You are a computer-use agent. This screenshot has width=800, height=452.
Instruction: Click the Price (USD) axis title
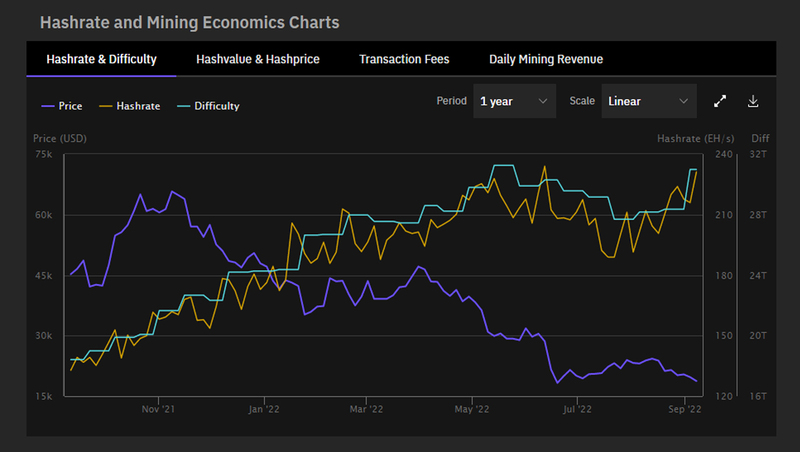click(60, 138)
